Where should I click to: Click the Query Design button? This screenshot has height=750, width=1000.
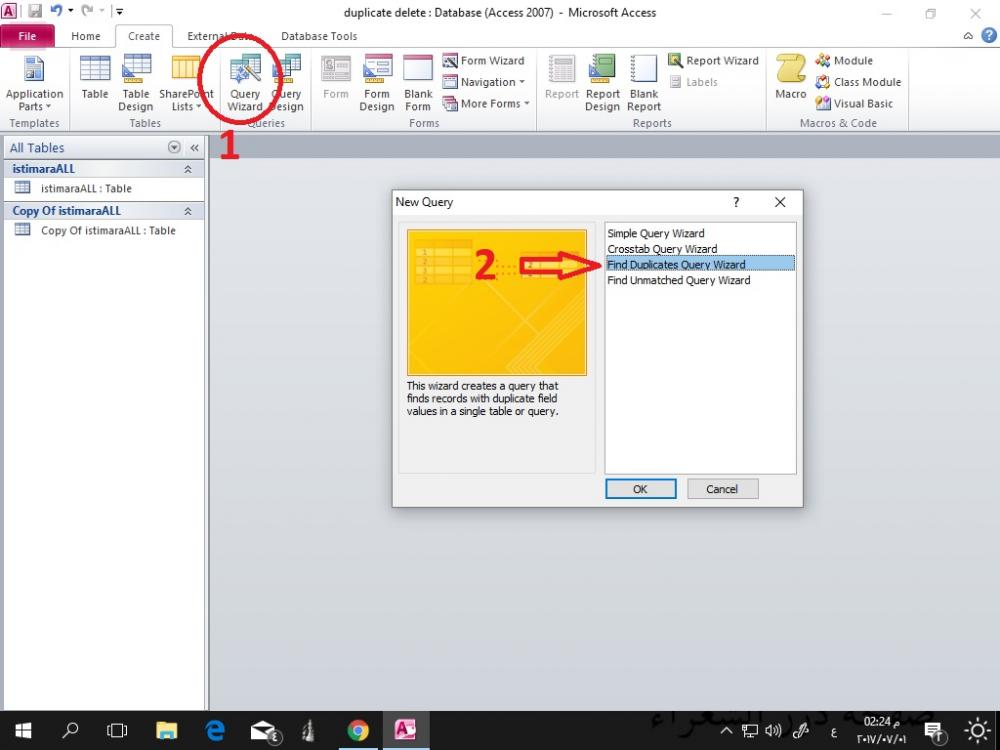tap(286, 84)
